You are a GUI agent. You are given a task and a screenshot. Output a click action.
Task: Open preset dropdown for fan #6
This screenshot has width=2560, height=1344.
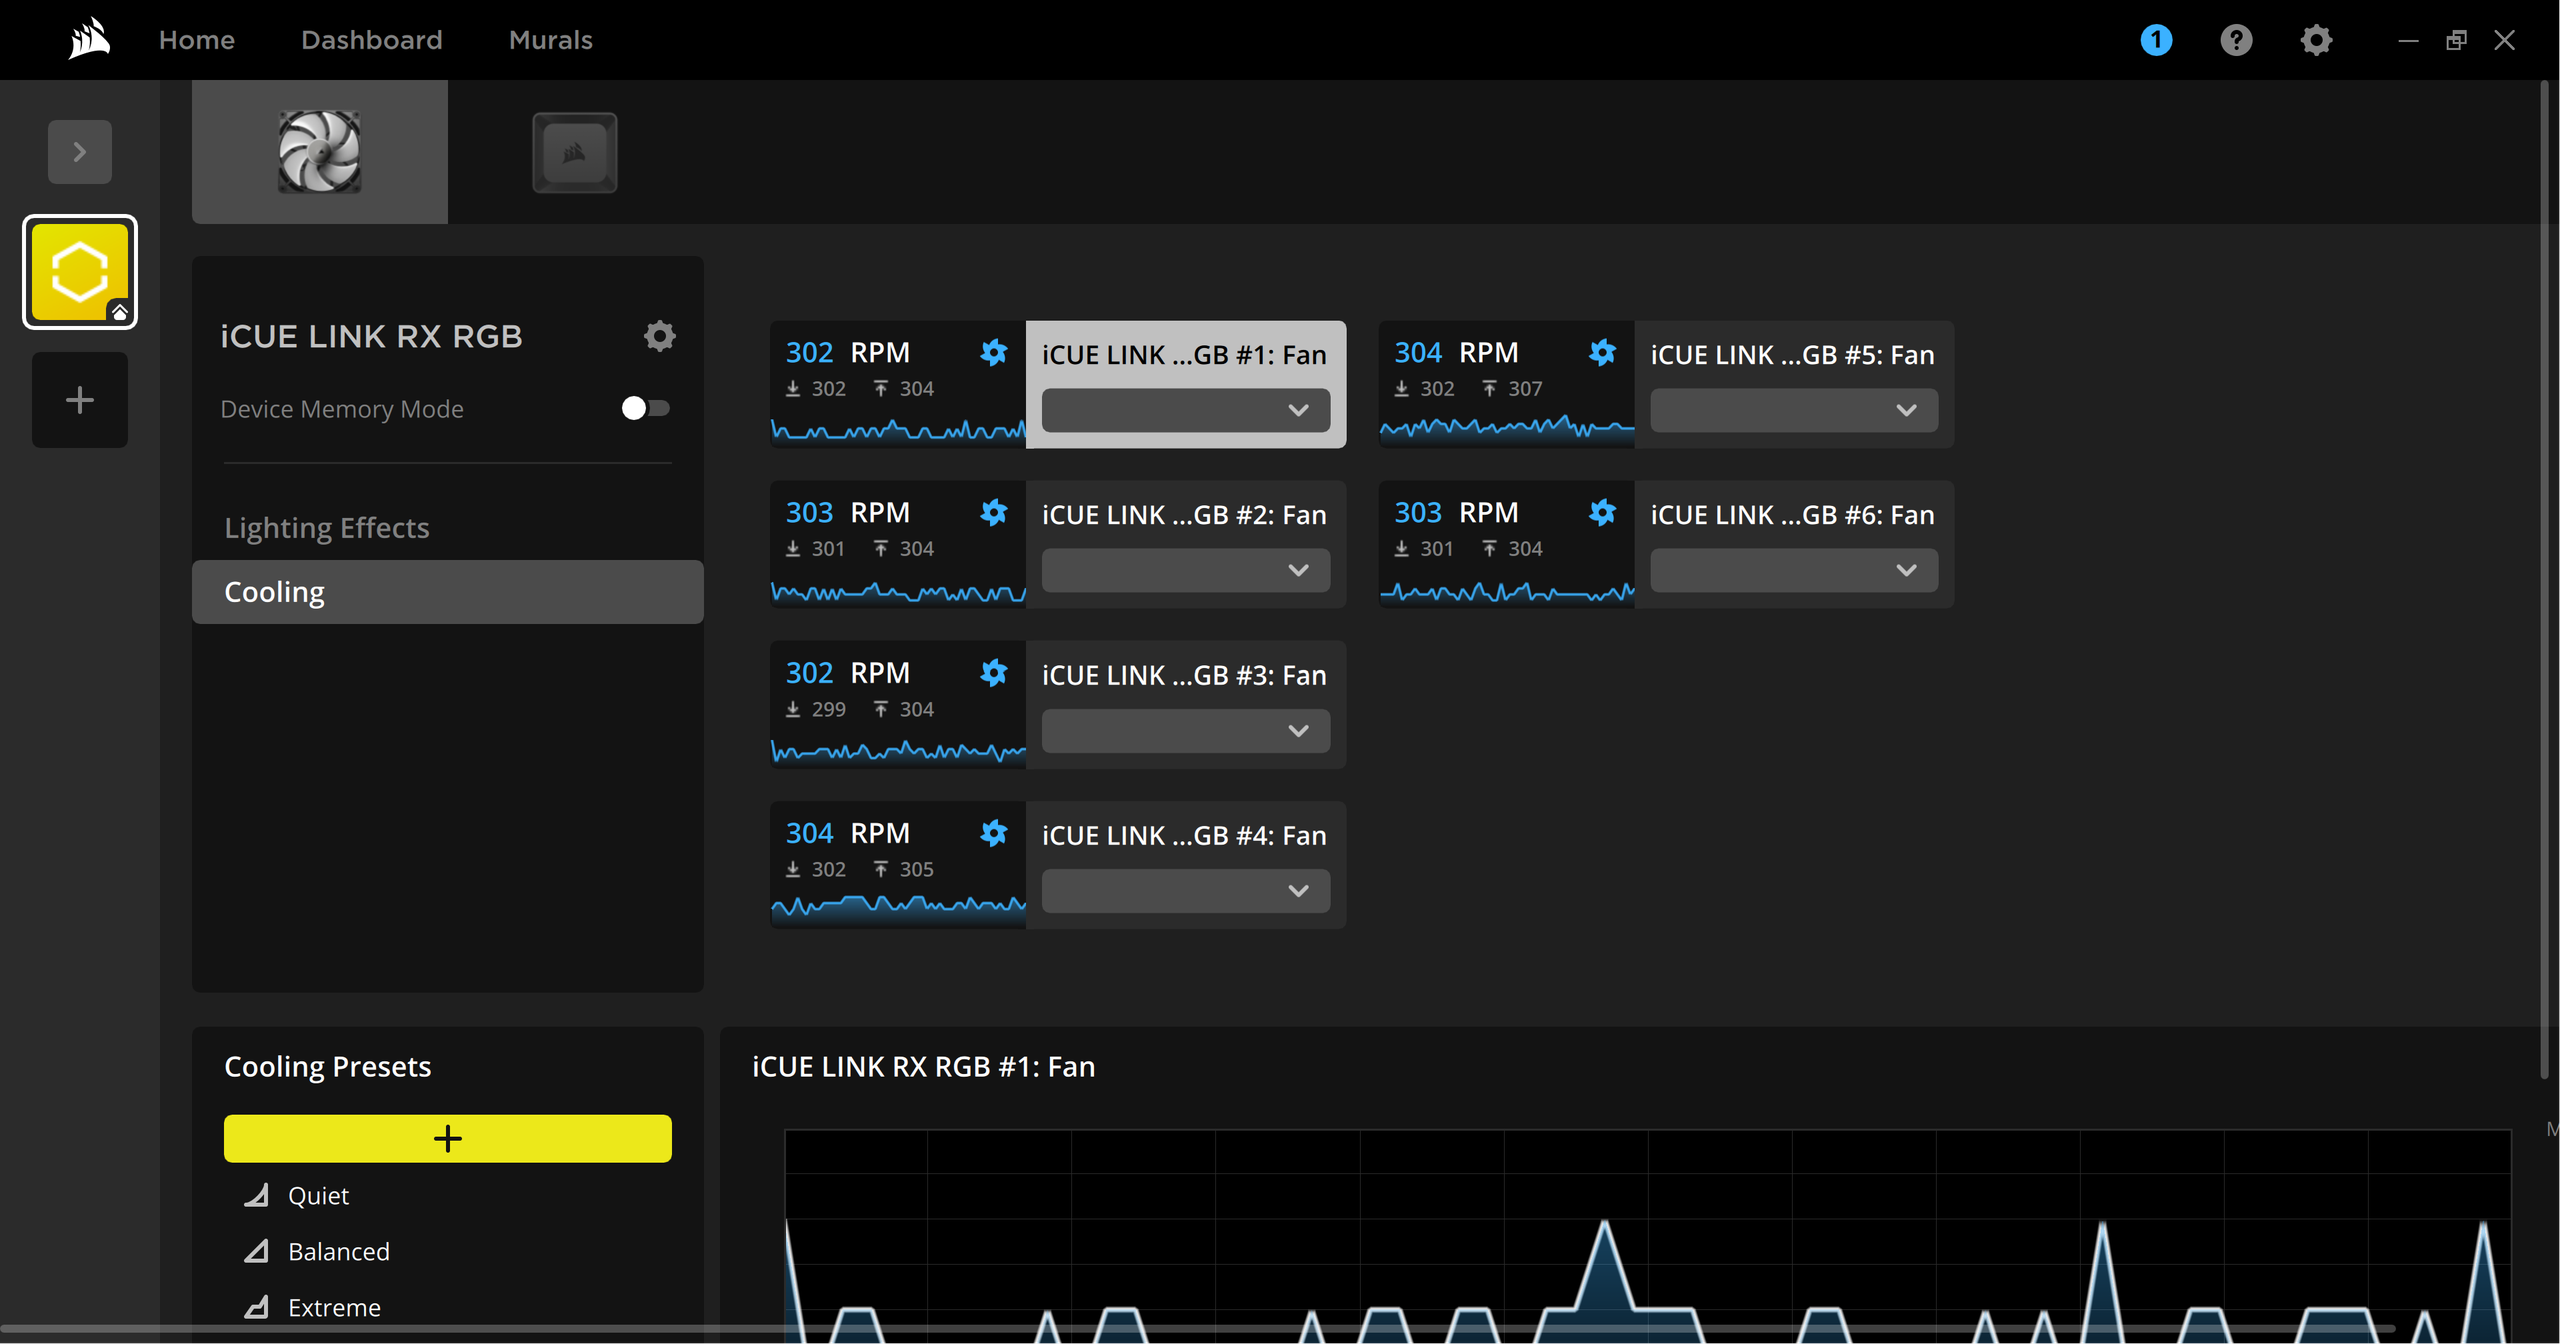point(1794,570)
